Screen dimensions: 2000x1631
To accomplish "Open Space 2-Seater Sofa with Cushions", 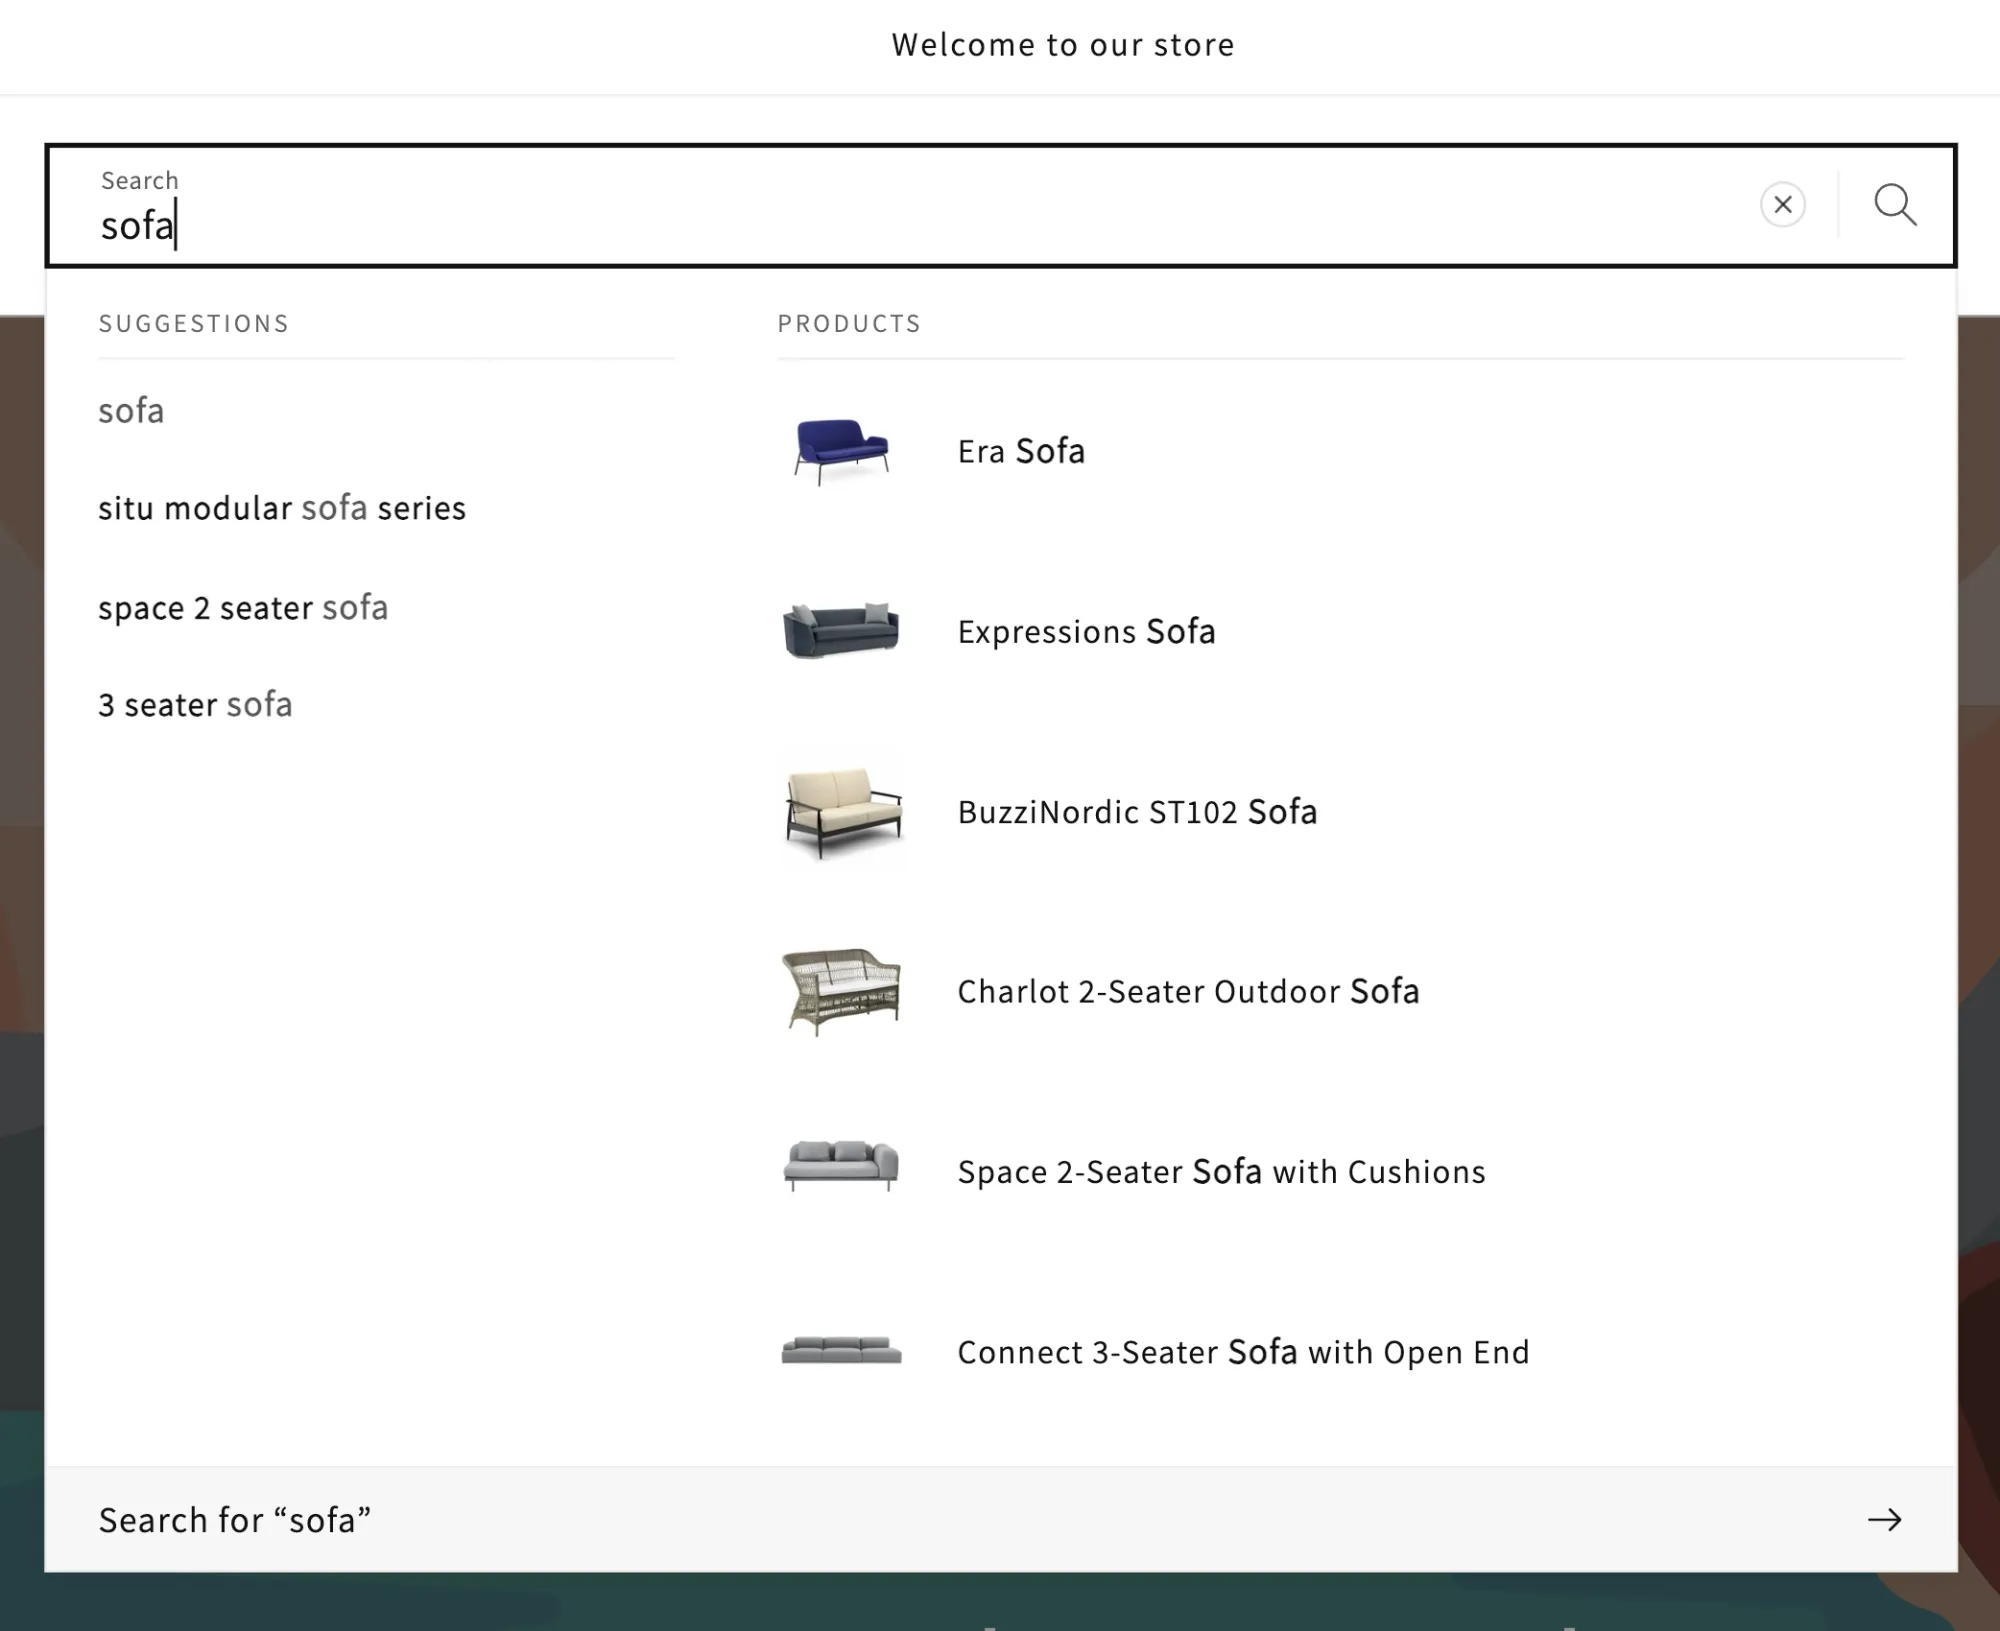I will point(1221,1171).
